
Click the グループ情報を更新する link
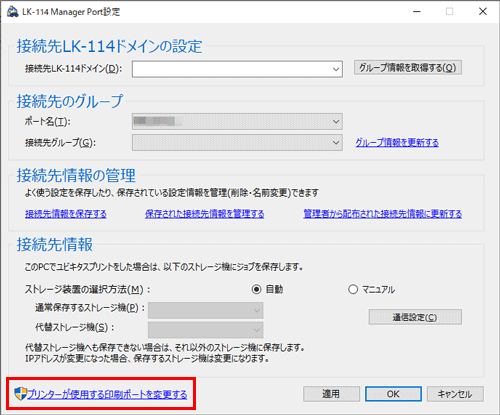397,143
